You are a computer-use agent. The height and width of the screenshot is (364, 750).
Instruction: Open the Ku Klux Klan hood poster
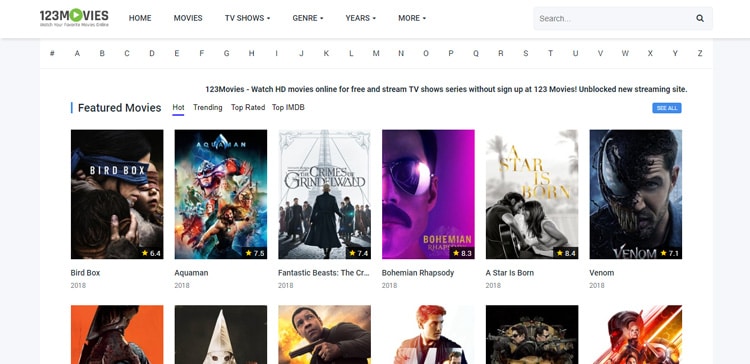(221, 334)
